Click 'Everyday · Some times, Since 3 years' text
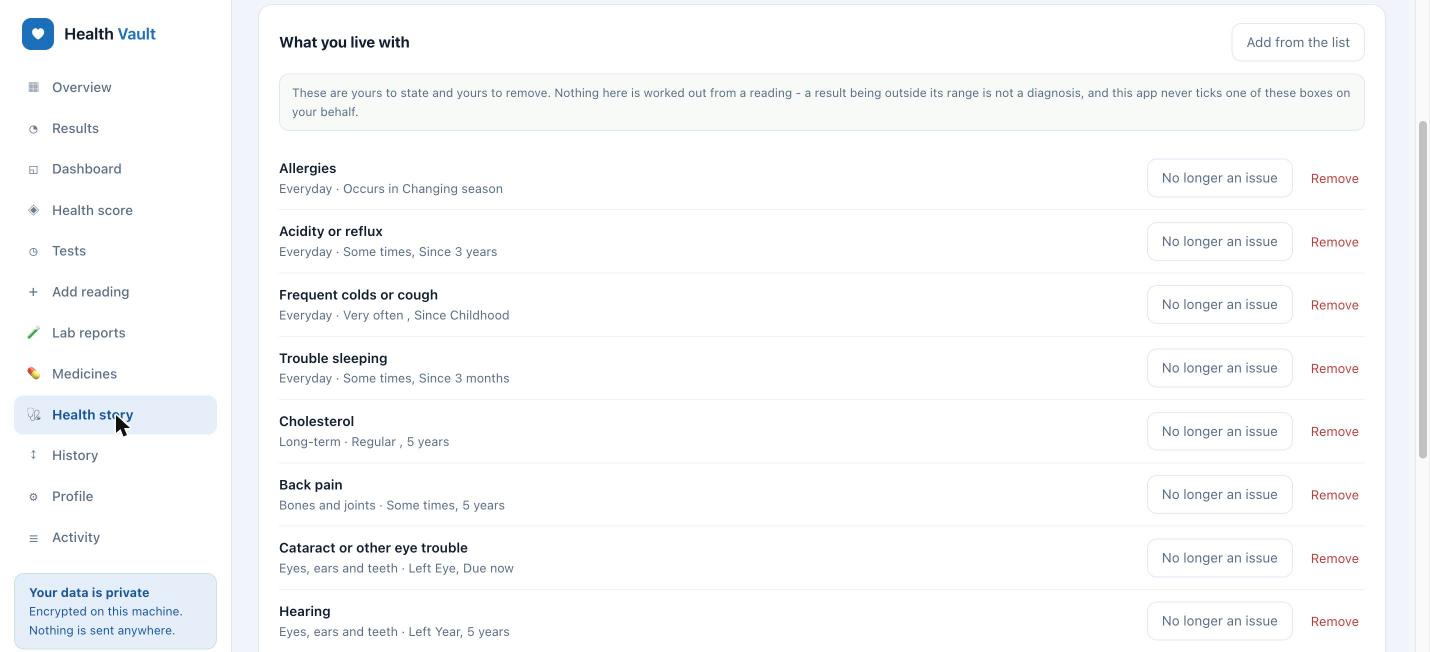The width and height of the screenshot is (1430, 652). 388,252
